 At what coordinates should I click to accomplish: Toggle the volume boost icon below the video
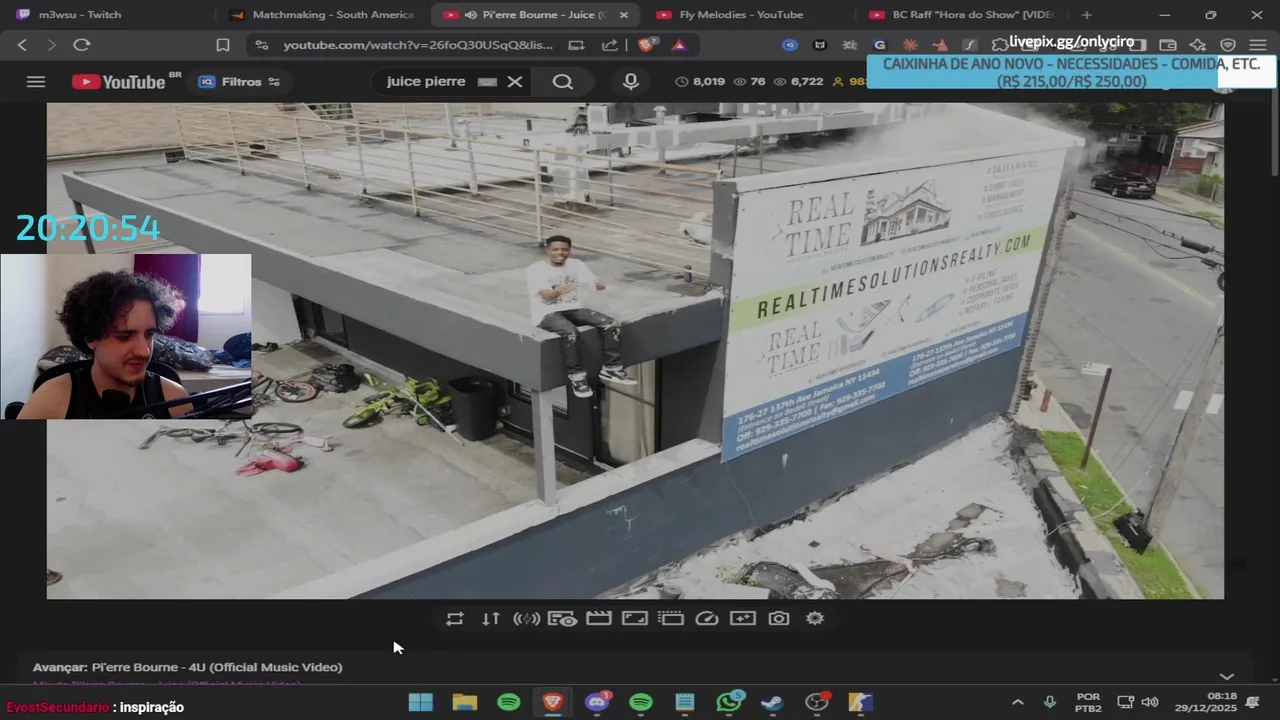(x=527, y=619)
